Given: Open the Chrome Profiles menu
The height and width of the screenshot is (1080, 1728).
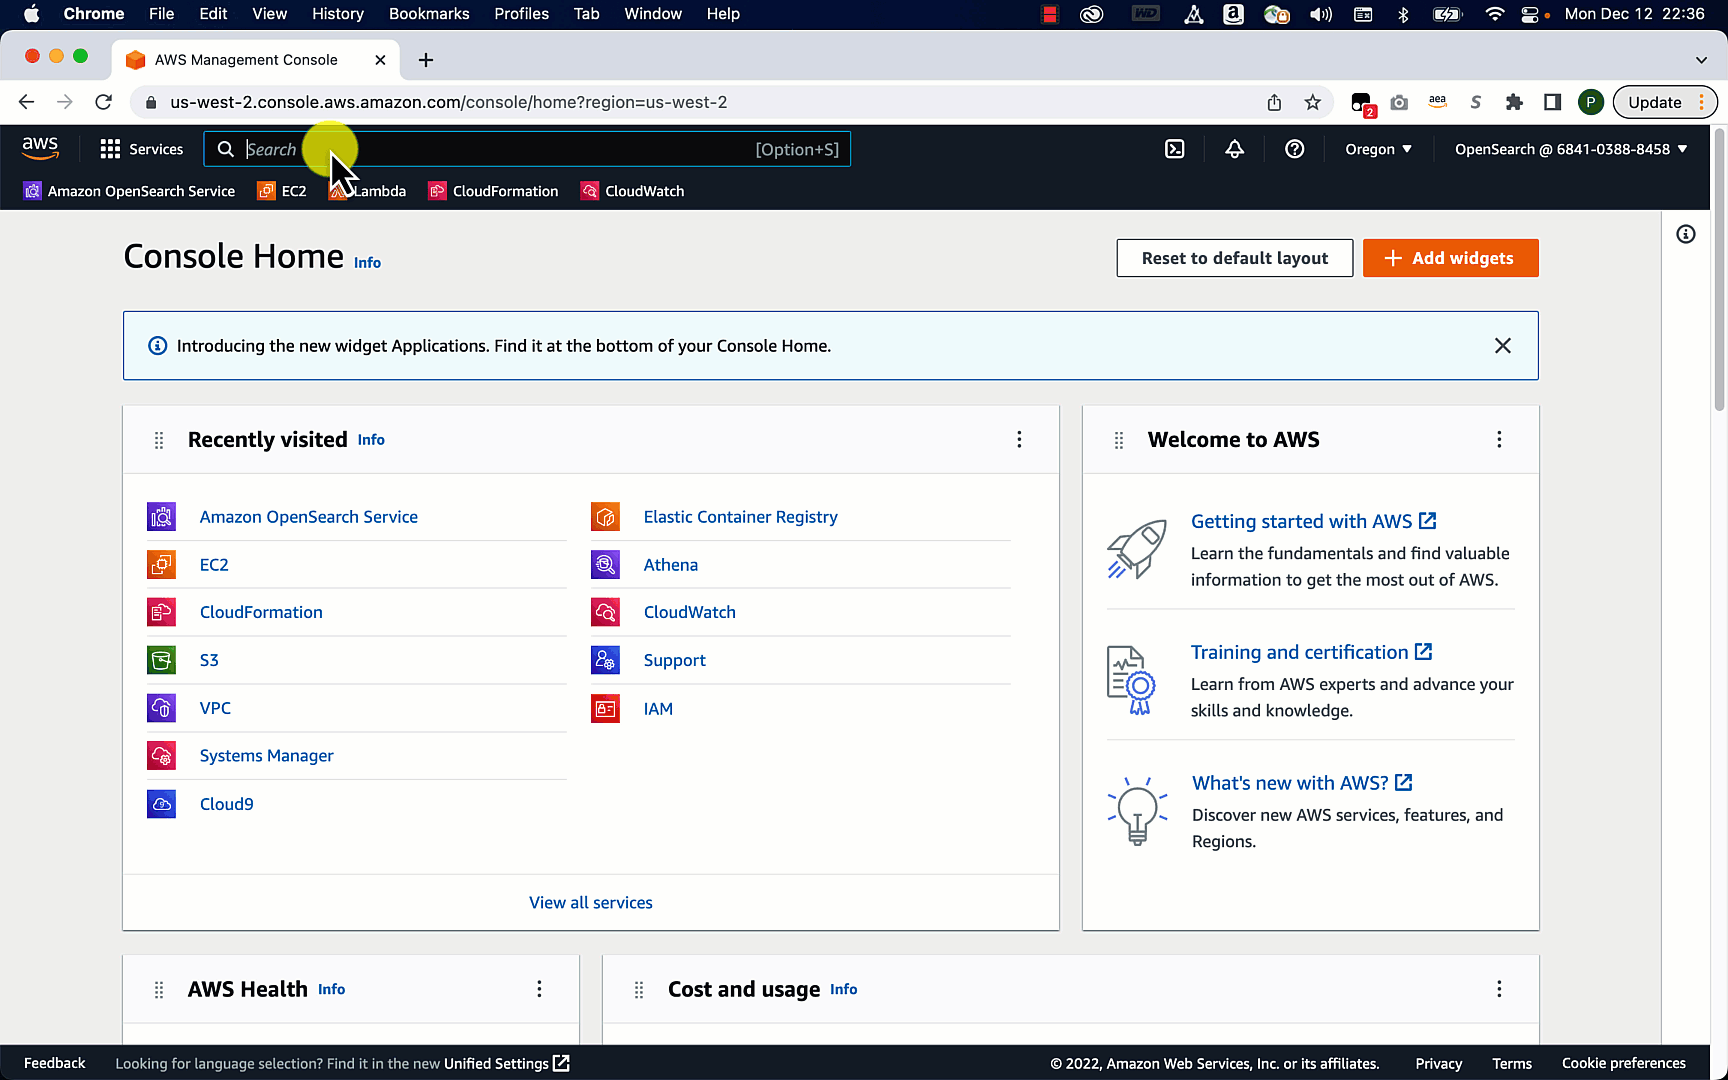Looking at the screenshot, I should pyautogui.click(x=521, y=14).
